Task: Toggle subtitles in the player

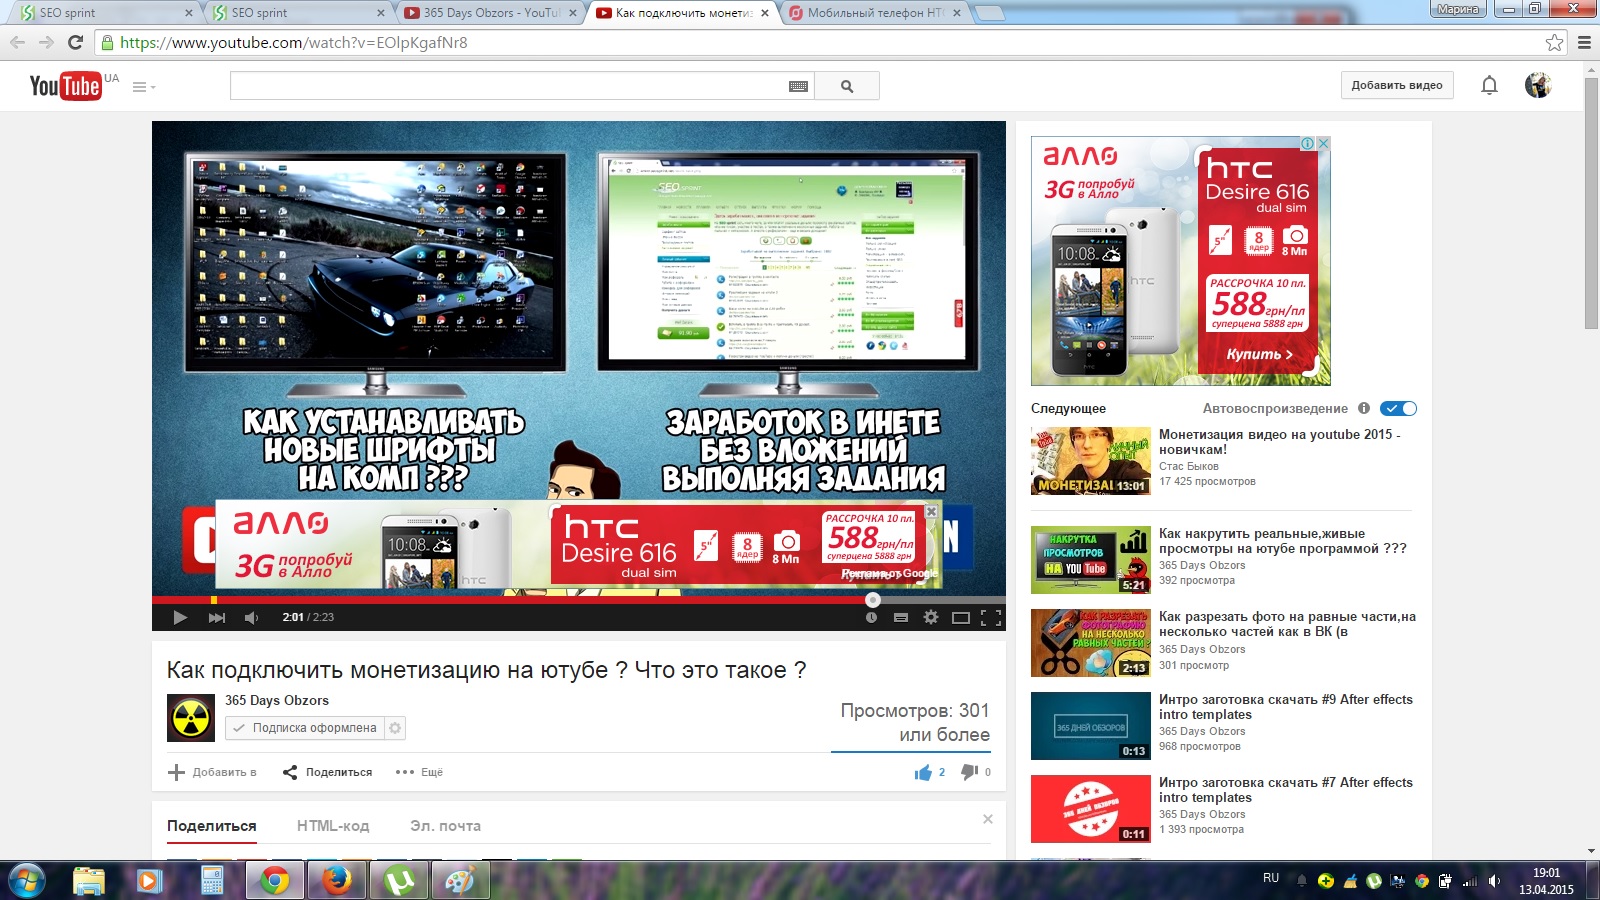Action: point(900,617)
